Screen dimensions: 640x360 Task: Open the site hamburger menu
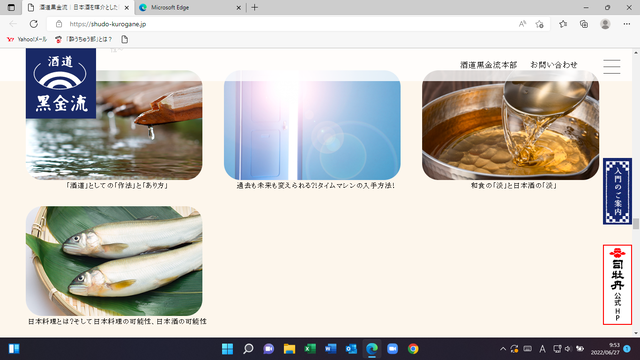pyautogui.click(x=611, y=67)
